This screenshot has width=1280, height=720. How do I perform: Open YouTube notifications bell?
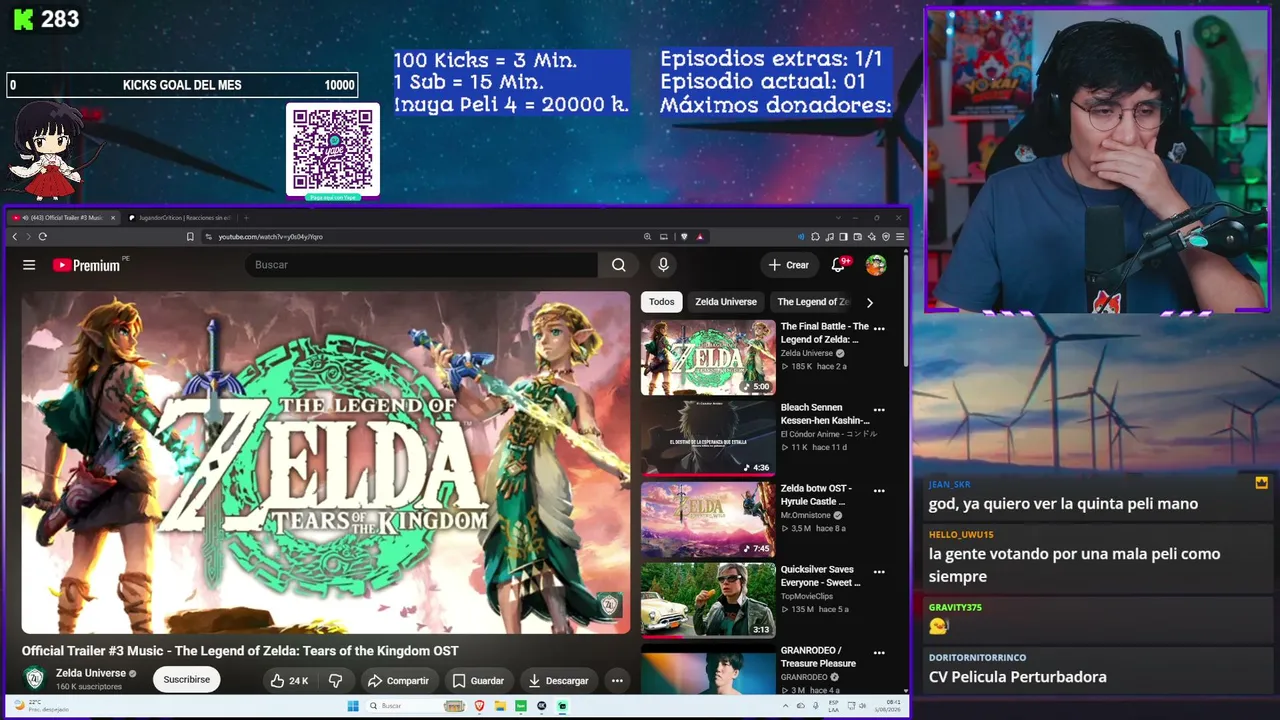(839, 265)
